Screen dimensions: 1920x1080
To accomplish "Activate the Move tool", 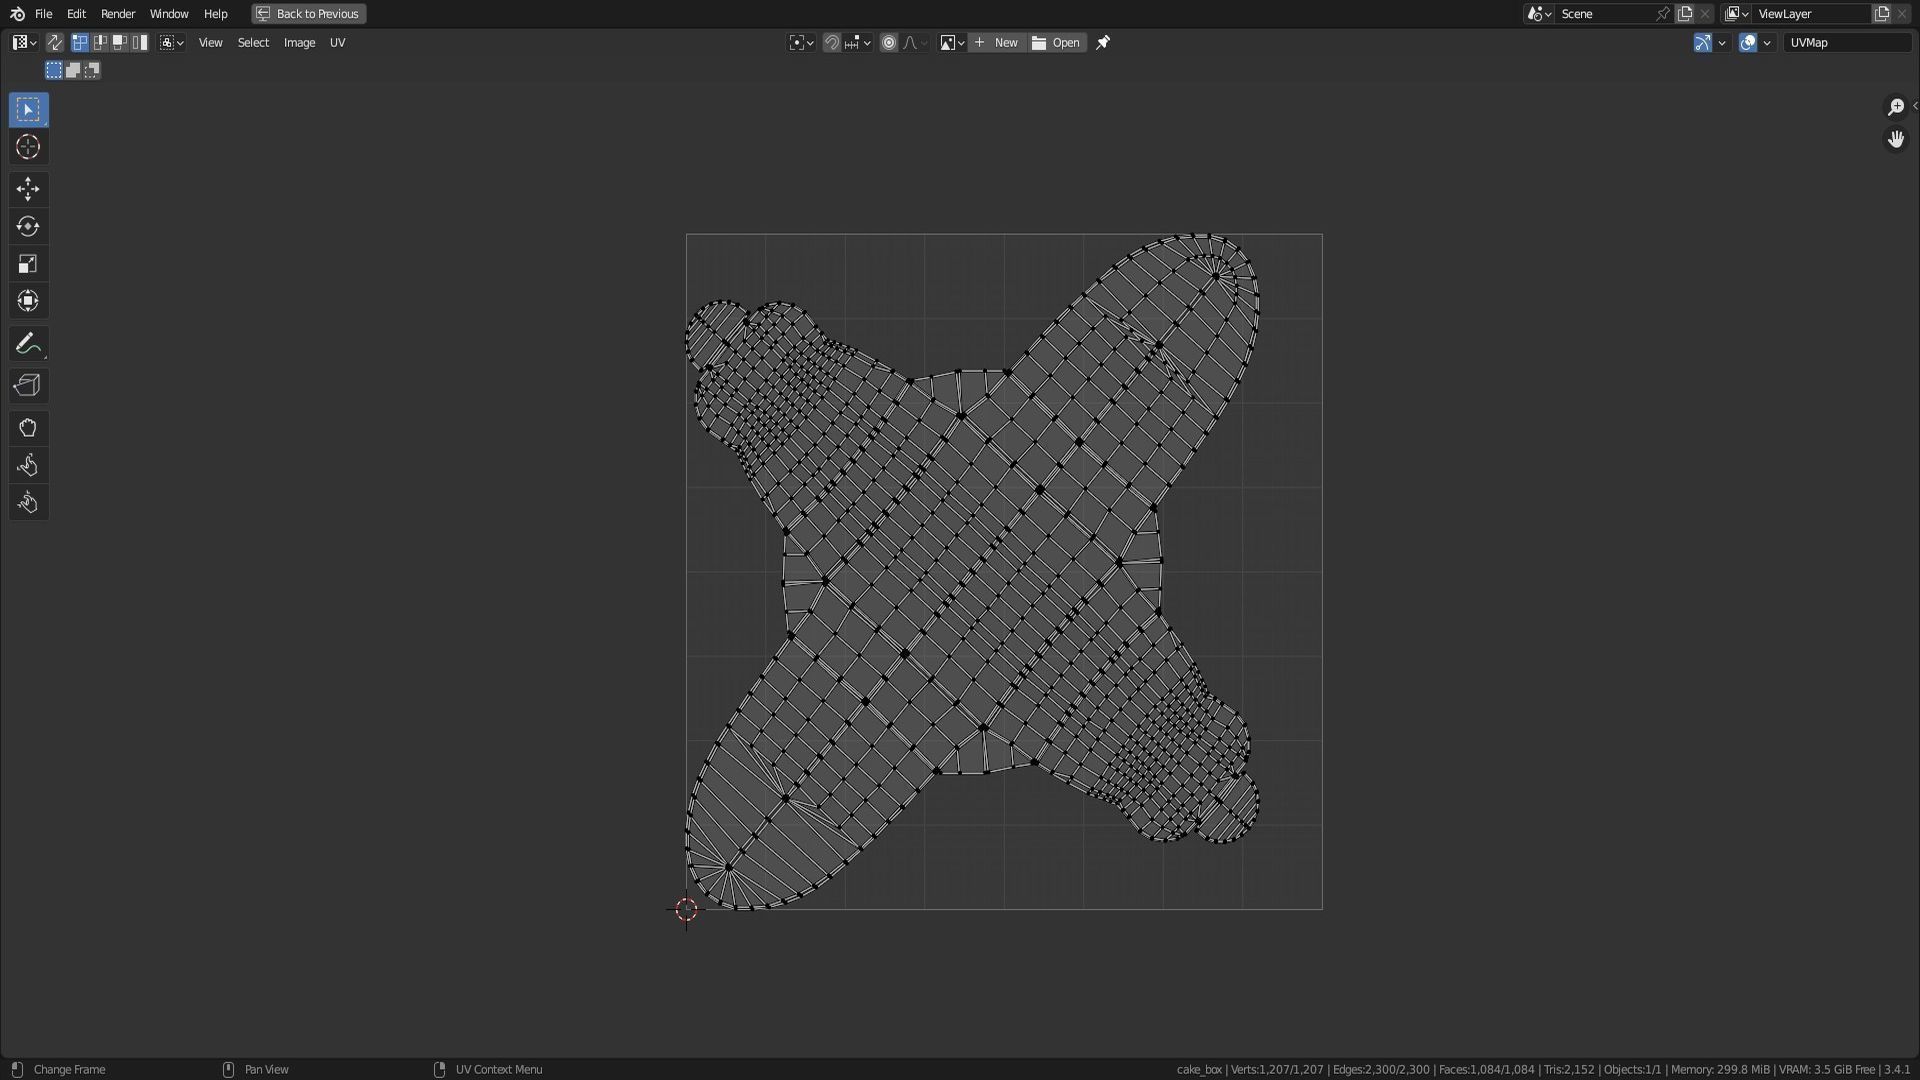I will click(x=28, y=189).
